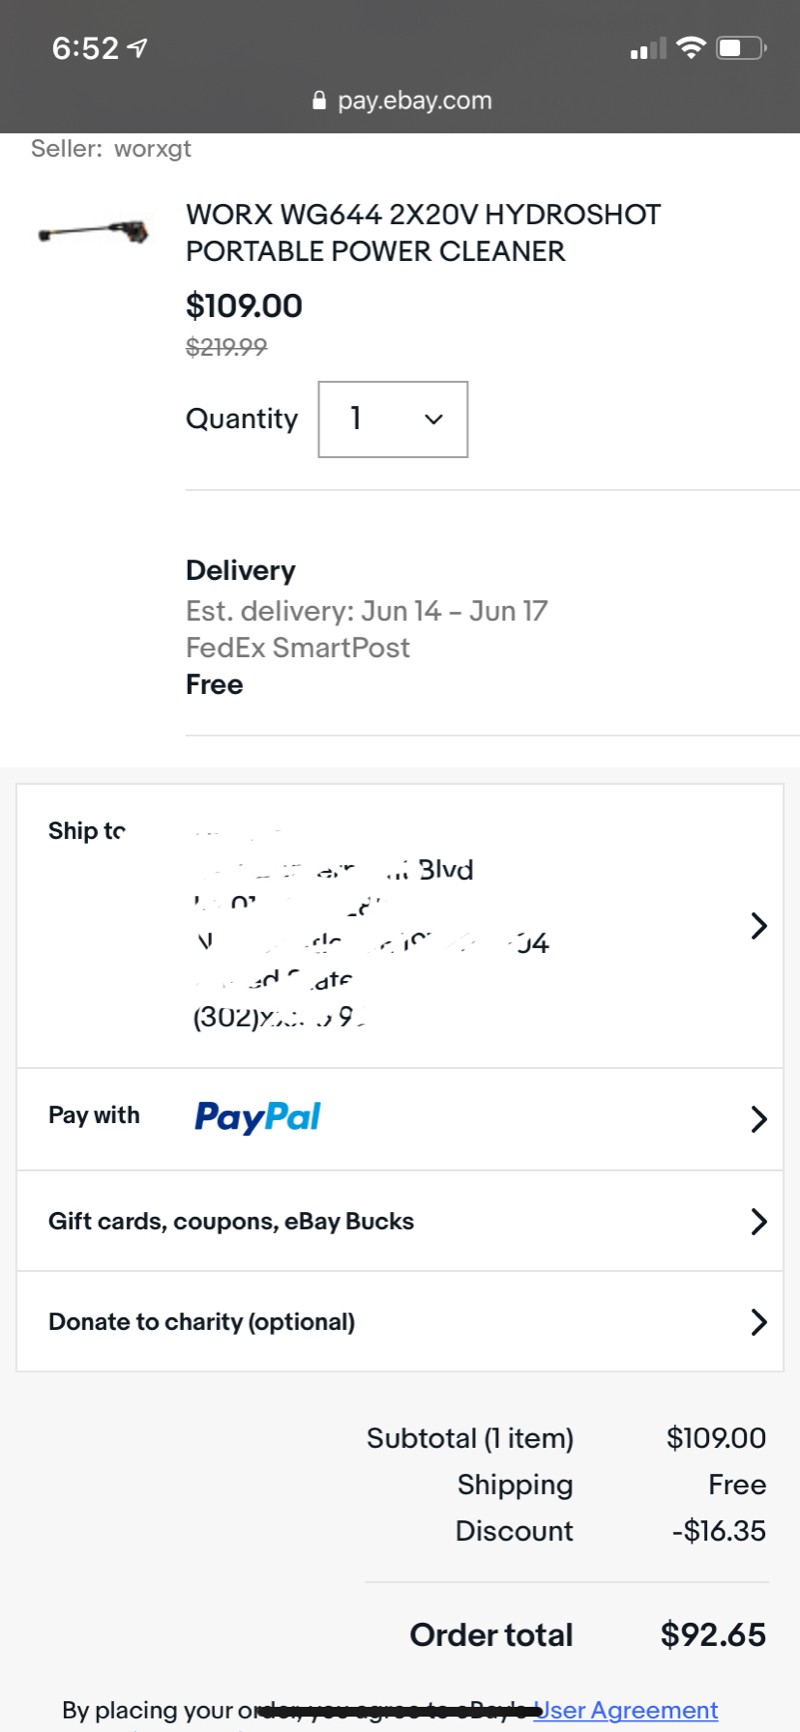Tap the battery indicator icon
The height and width of the screenshot is (1732, 800).
point(741,47)
